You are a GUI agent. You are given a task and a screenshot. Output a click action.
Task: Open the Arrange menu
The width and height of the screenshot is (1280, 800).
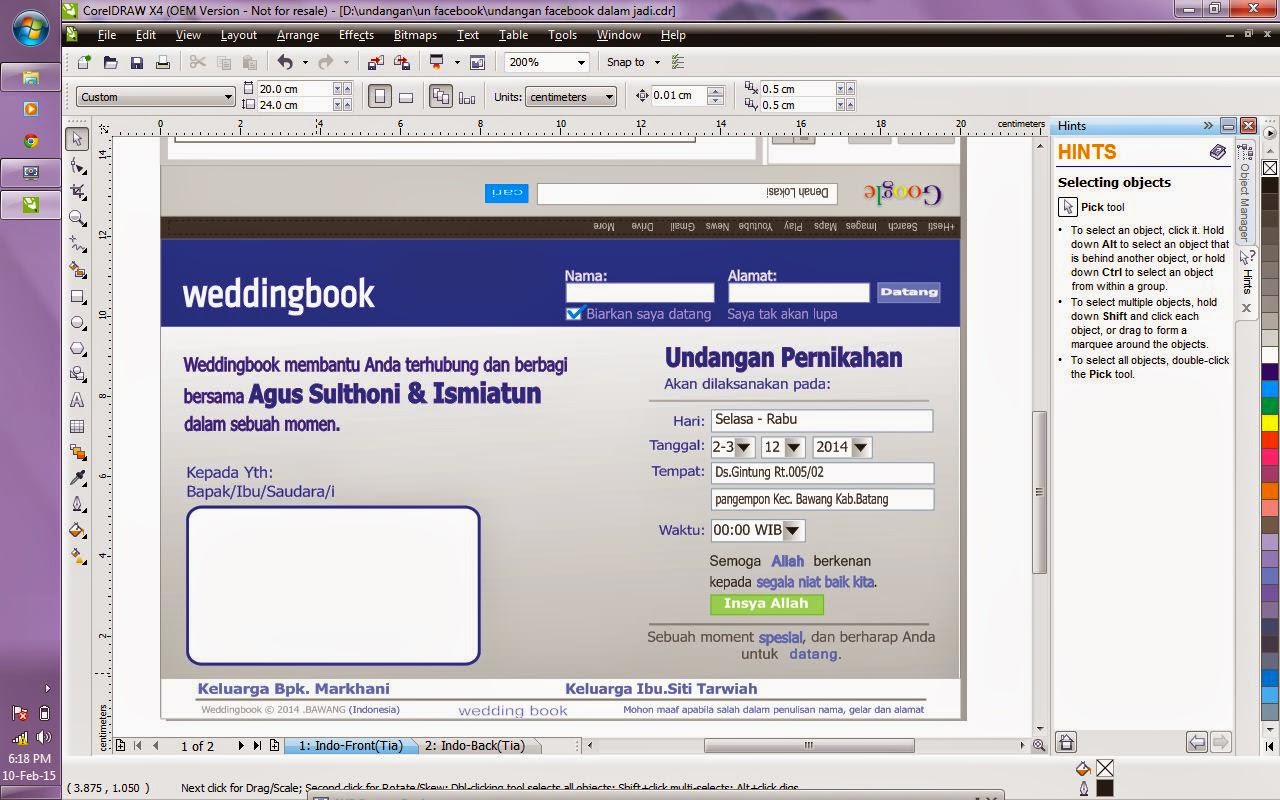pos(298,35)
